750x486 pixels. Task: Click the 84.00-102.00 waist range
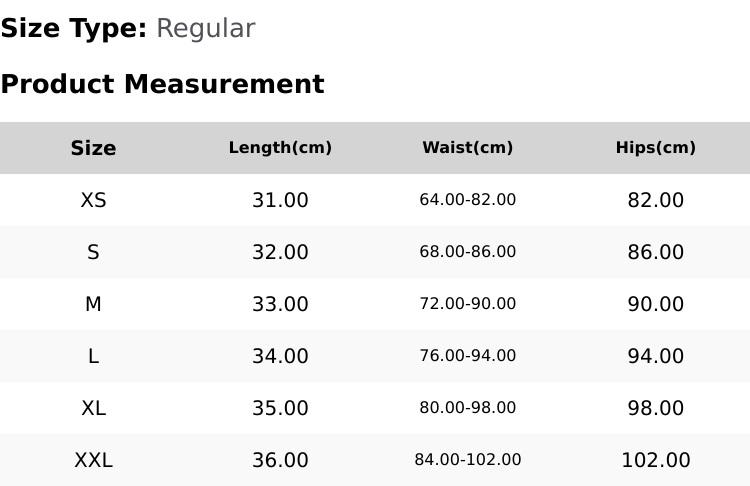point(468,460)
